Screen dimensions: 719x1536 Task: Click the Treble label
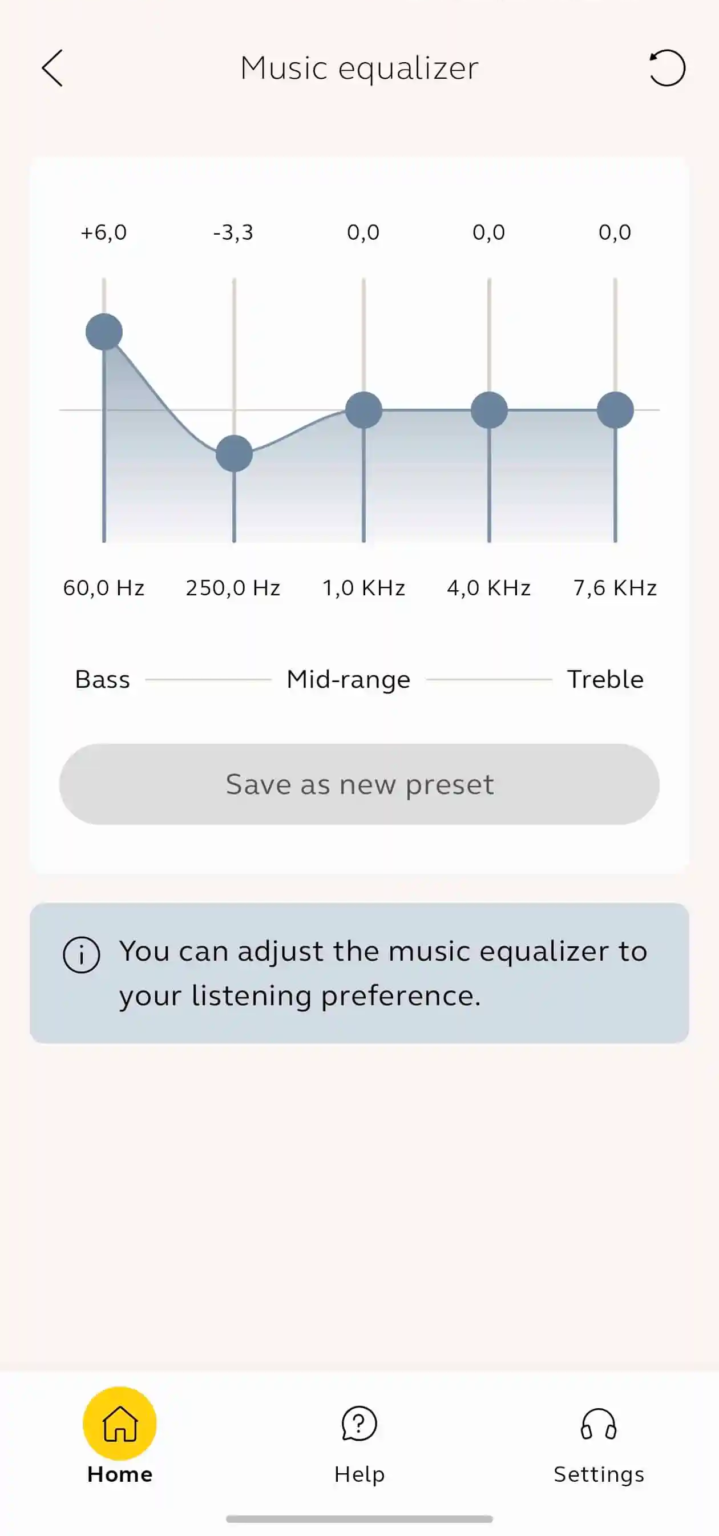(605, 680)
